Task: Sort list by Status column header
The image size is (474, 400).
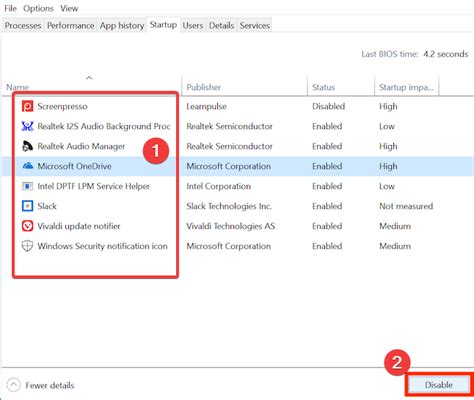Action: point(323,87)
